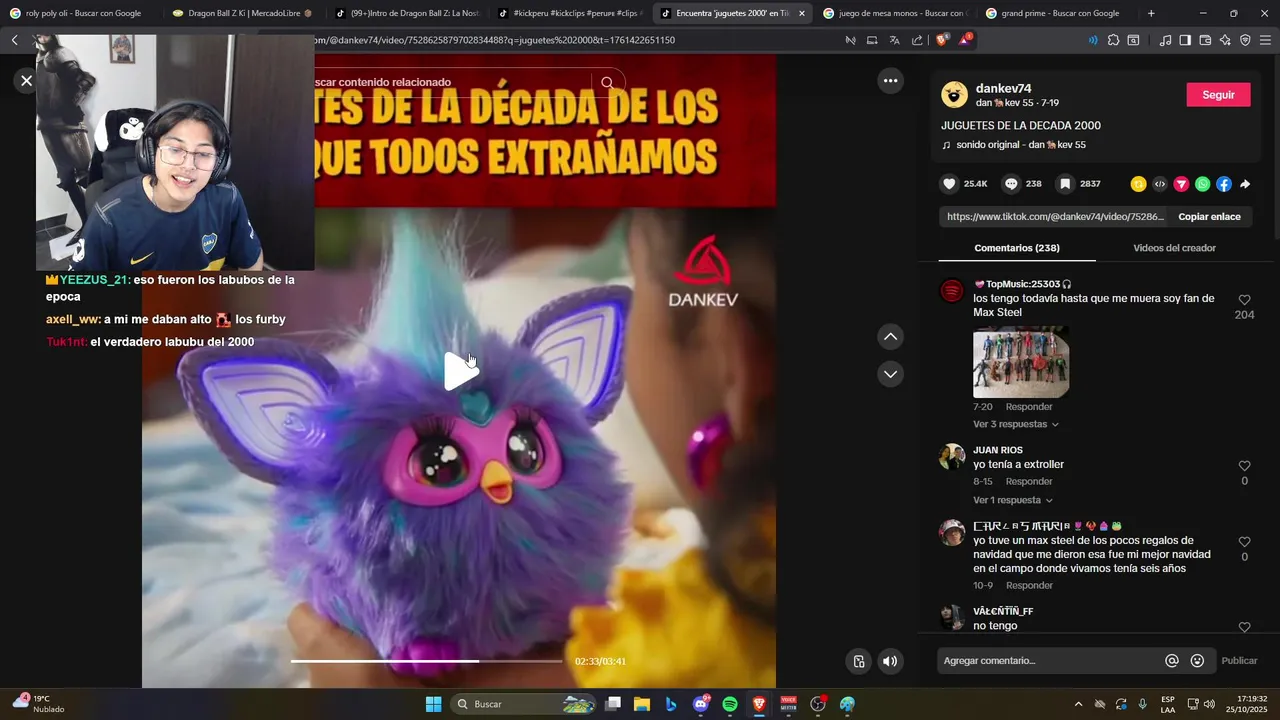Screen dimensions: 1280x720
Task: Close the 'Encuentra juguetes 2000' TikTok tab
Action: pyautogui.click(x=801, y=13)
